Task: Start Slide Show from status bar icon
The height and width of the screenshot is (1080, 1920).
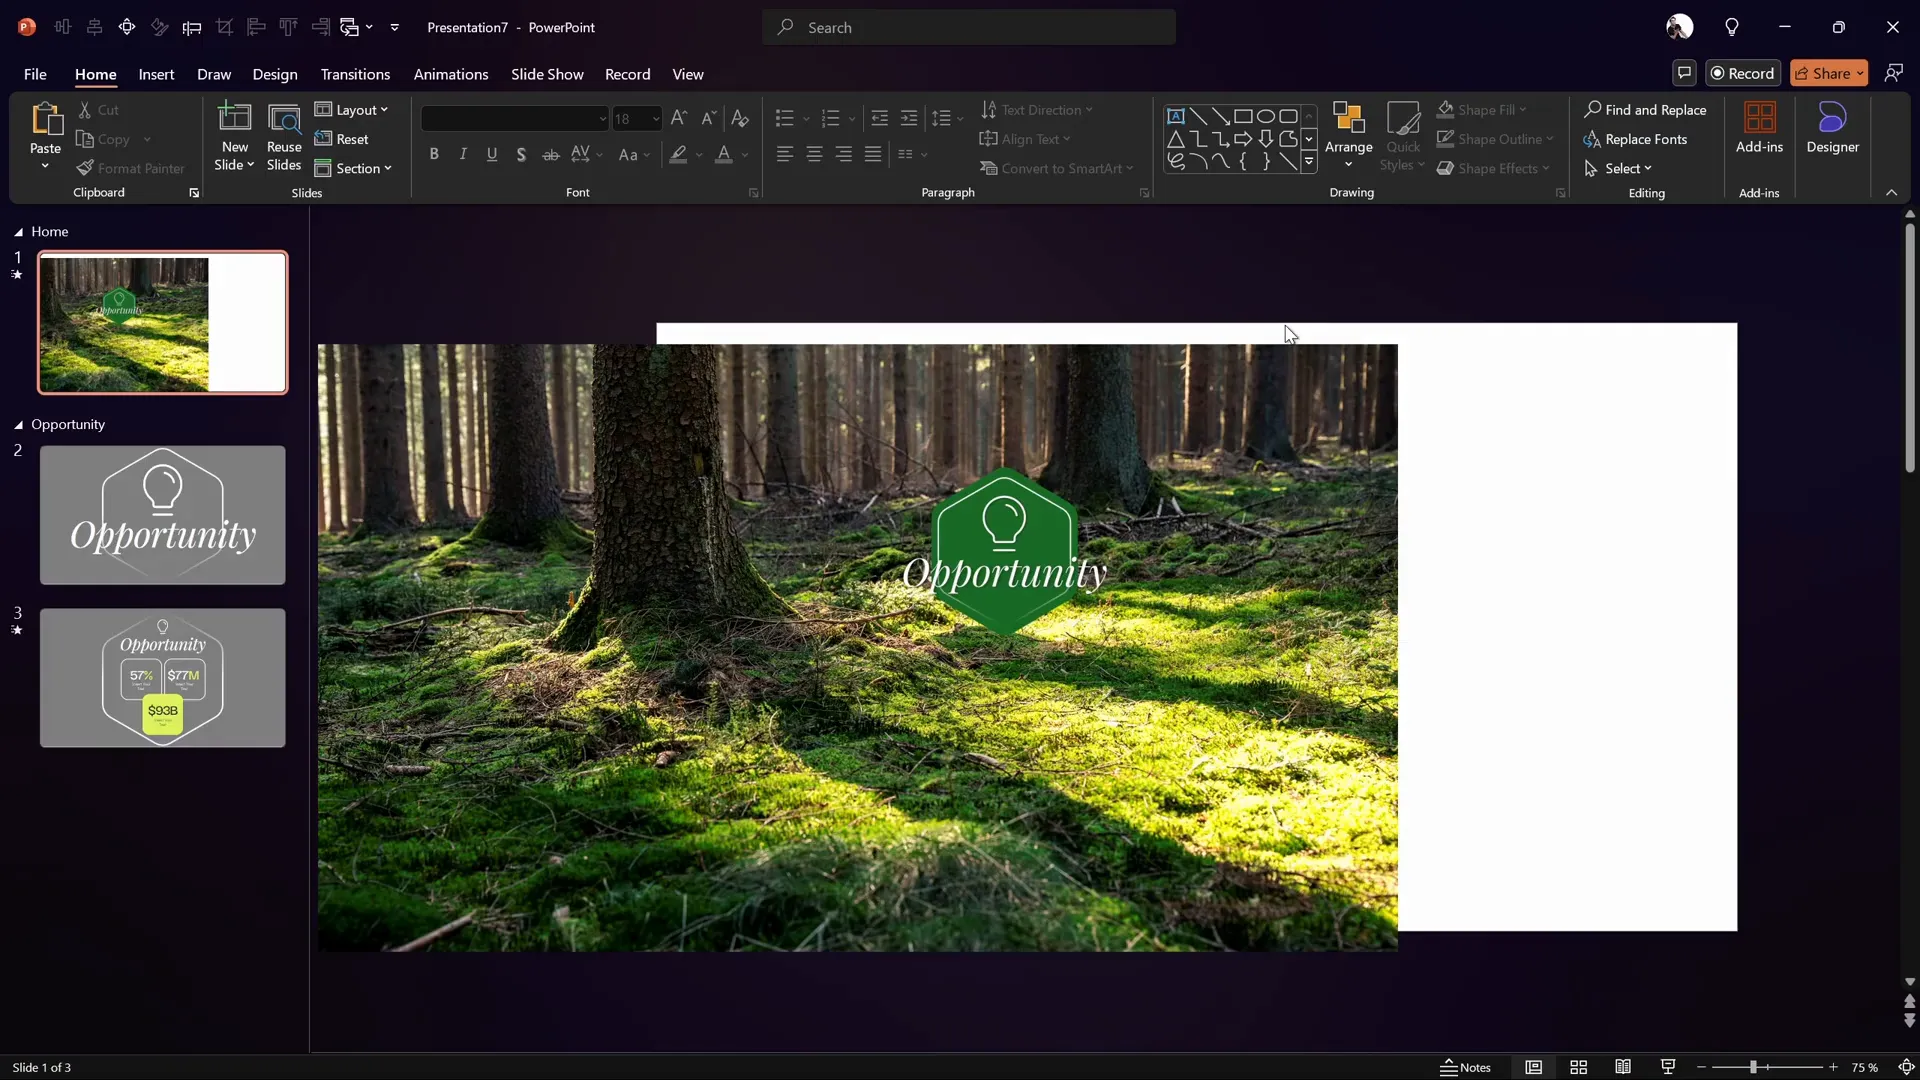Action: [x=1667, y=1067]
